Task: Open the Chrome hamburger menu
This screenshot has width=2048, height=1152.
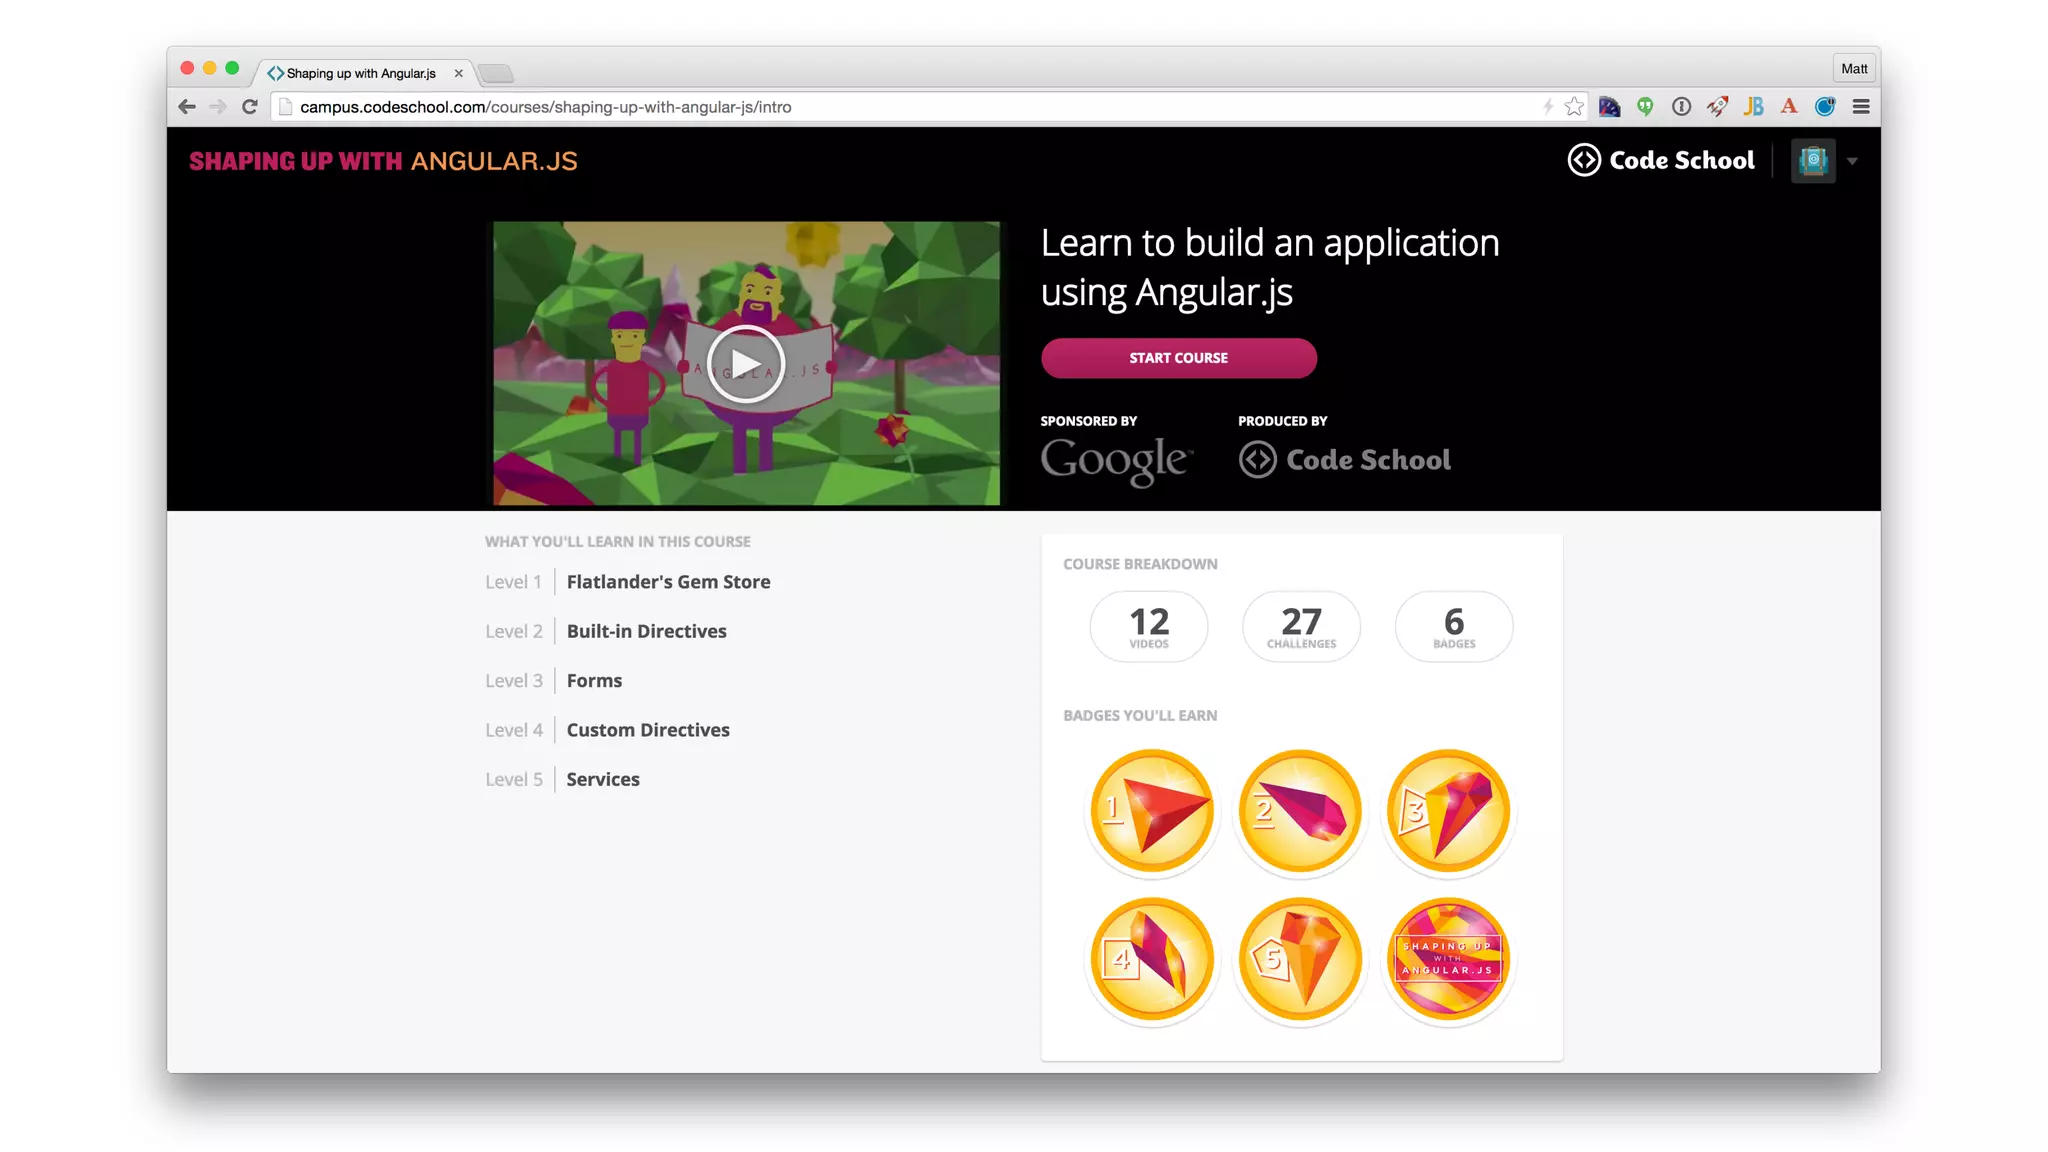Action: (1861, 107)
